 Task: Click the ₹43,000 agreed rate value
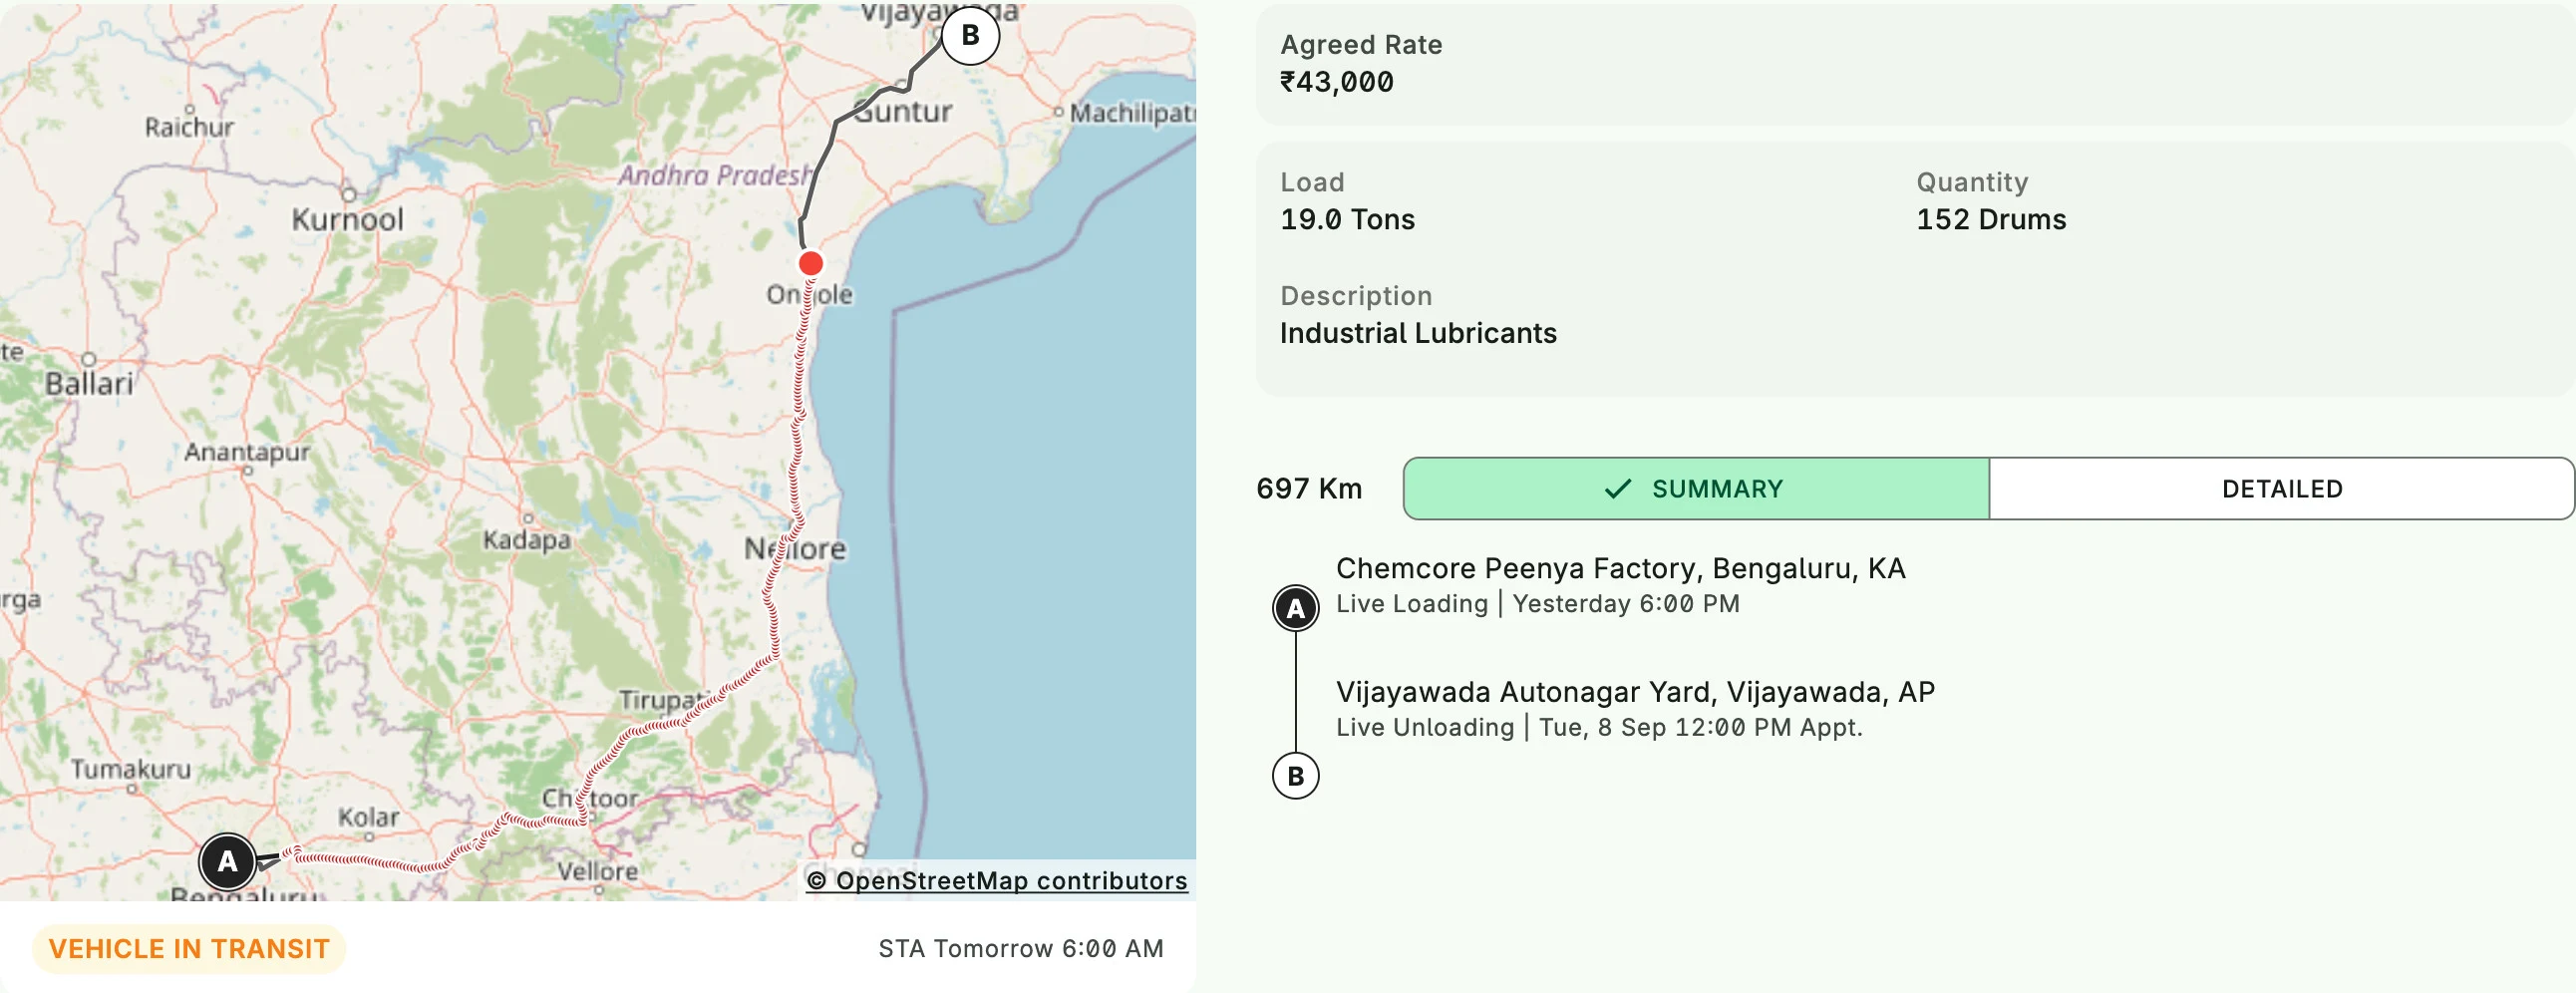pyautogui.click(x=1336, y=82)
